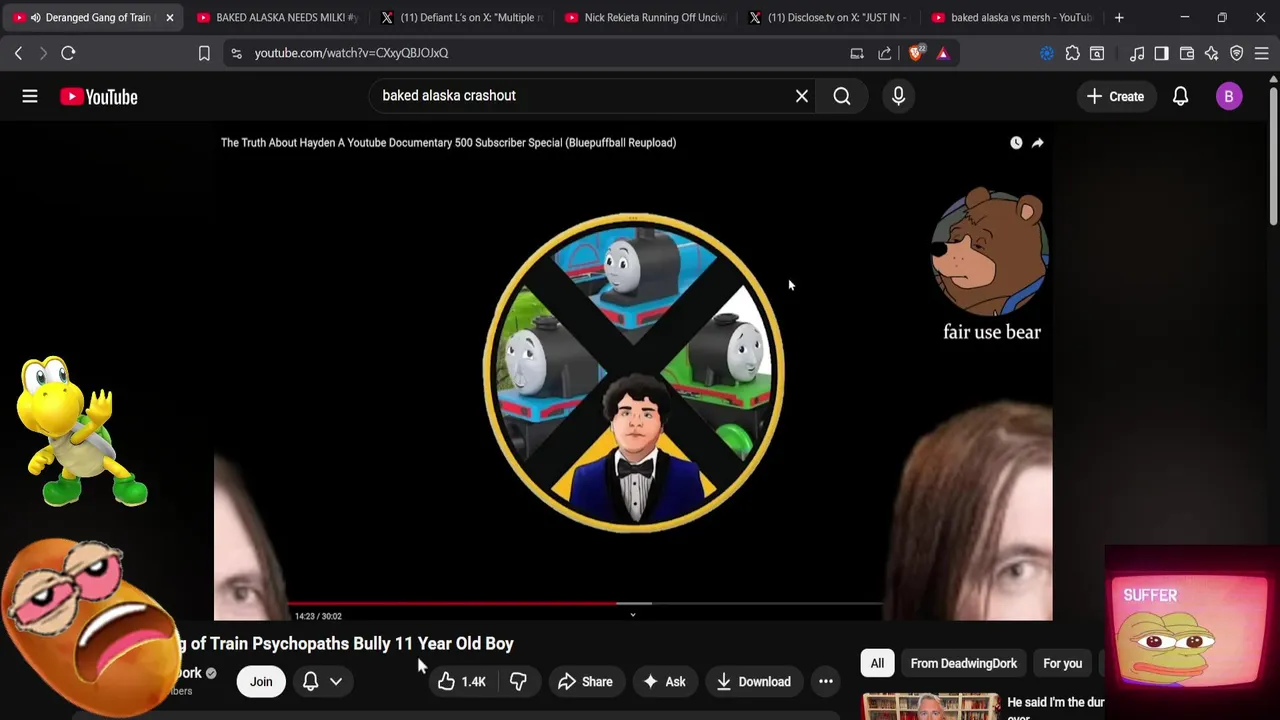Open Brave Wallet icon
Viewport: 1280px width, 720px height.
[1187, 53]
